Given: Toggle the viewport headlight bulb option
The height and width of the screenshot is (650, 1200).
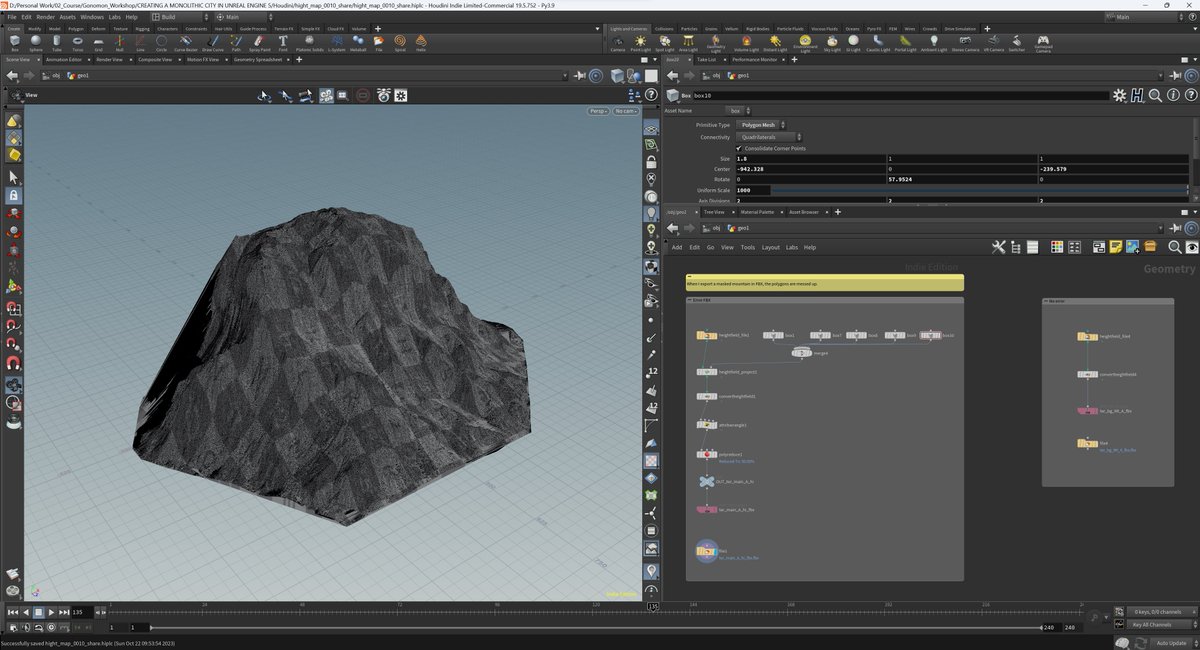Looking at the screenshot, I should click(651, 216).
